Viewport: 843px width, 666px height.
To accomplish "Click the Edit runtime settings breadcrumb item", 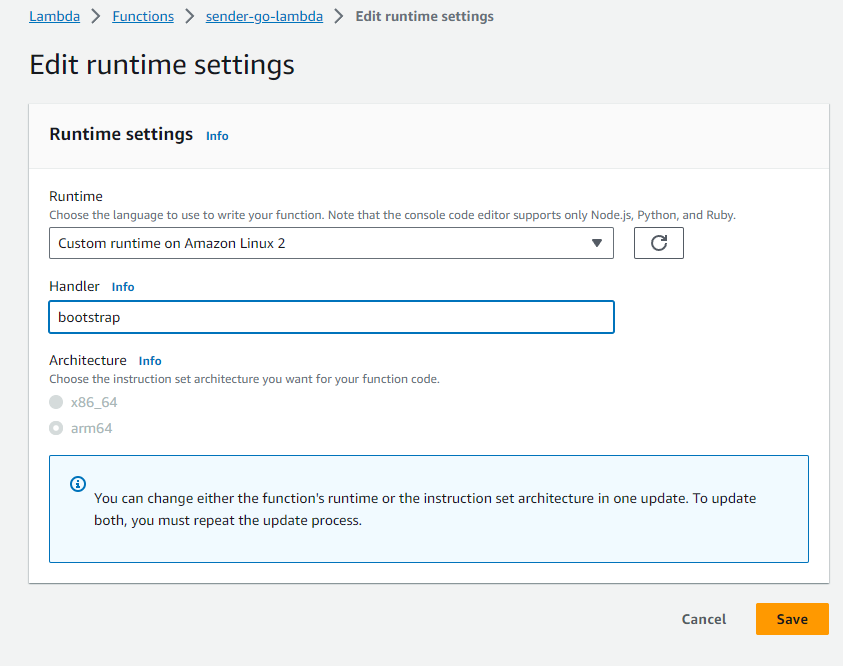I will click(425, 16).
